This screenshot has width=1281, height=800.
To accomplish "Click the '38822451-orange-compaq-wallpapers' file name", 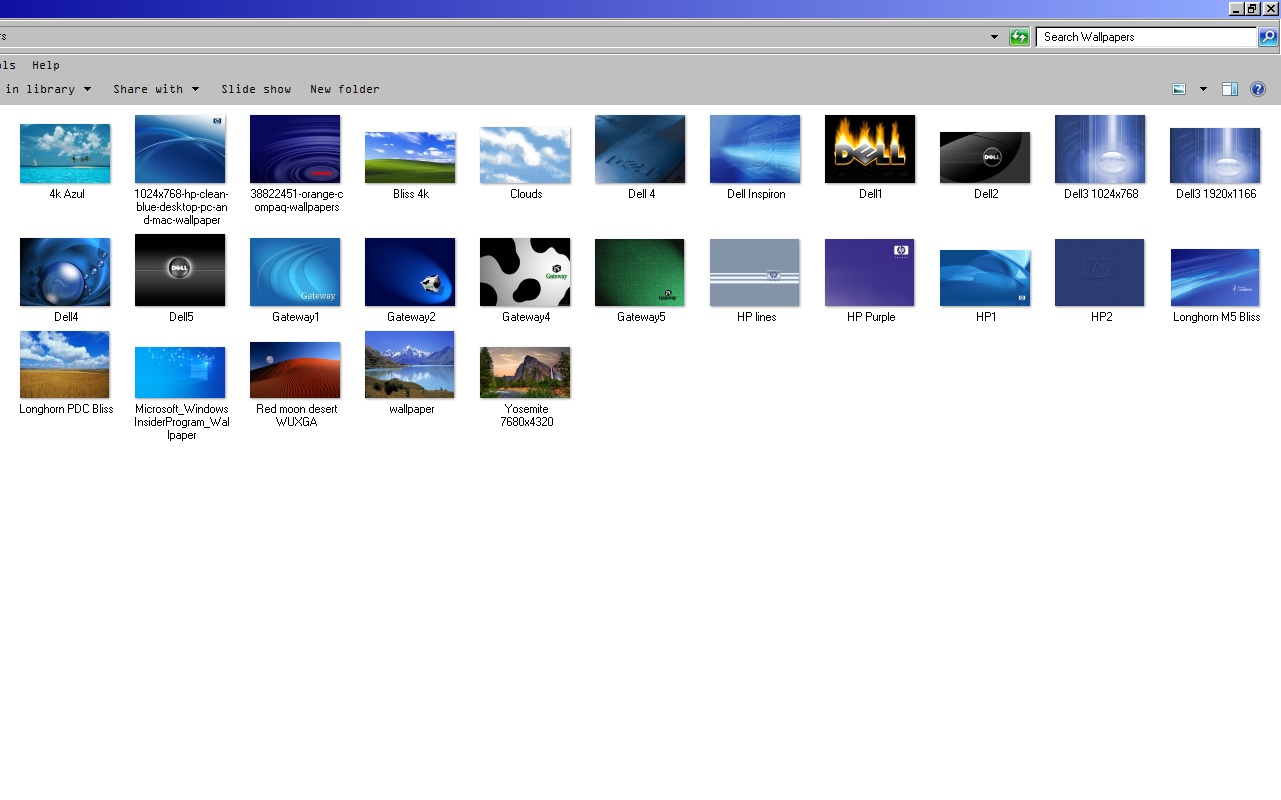I will pos(296,200).
